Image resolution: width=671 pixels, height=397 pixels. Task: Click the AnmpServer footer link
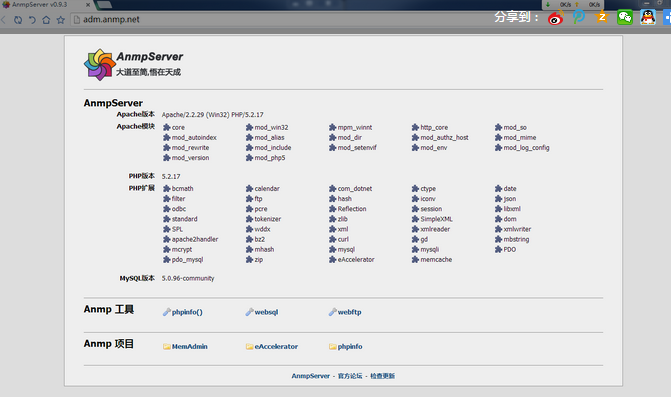(x=311, y=376)
